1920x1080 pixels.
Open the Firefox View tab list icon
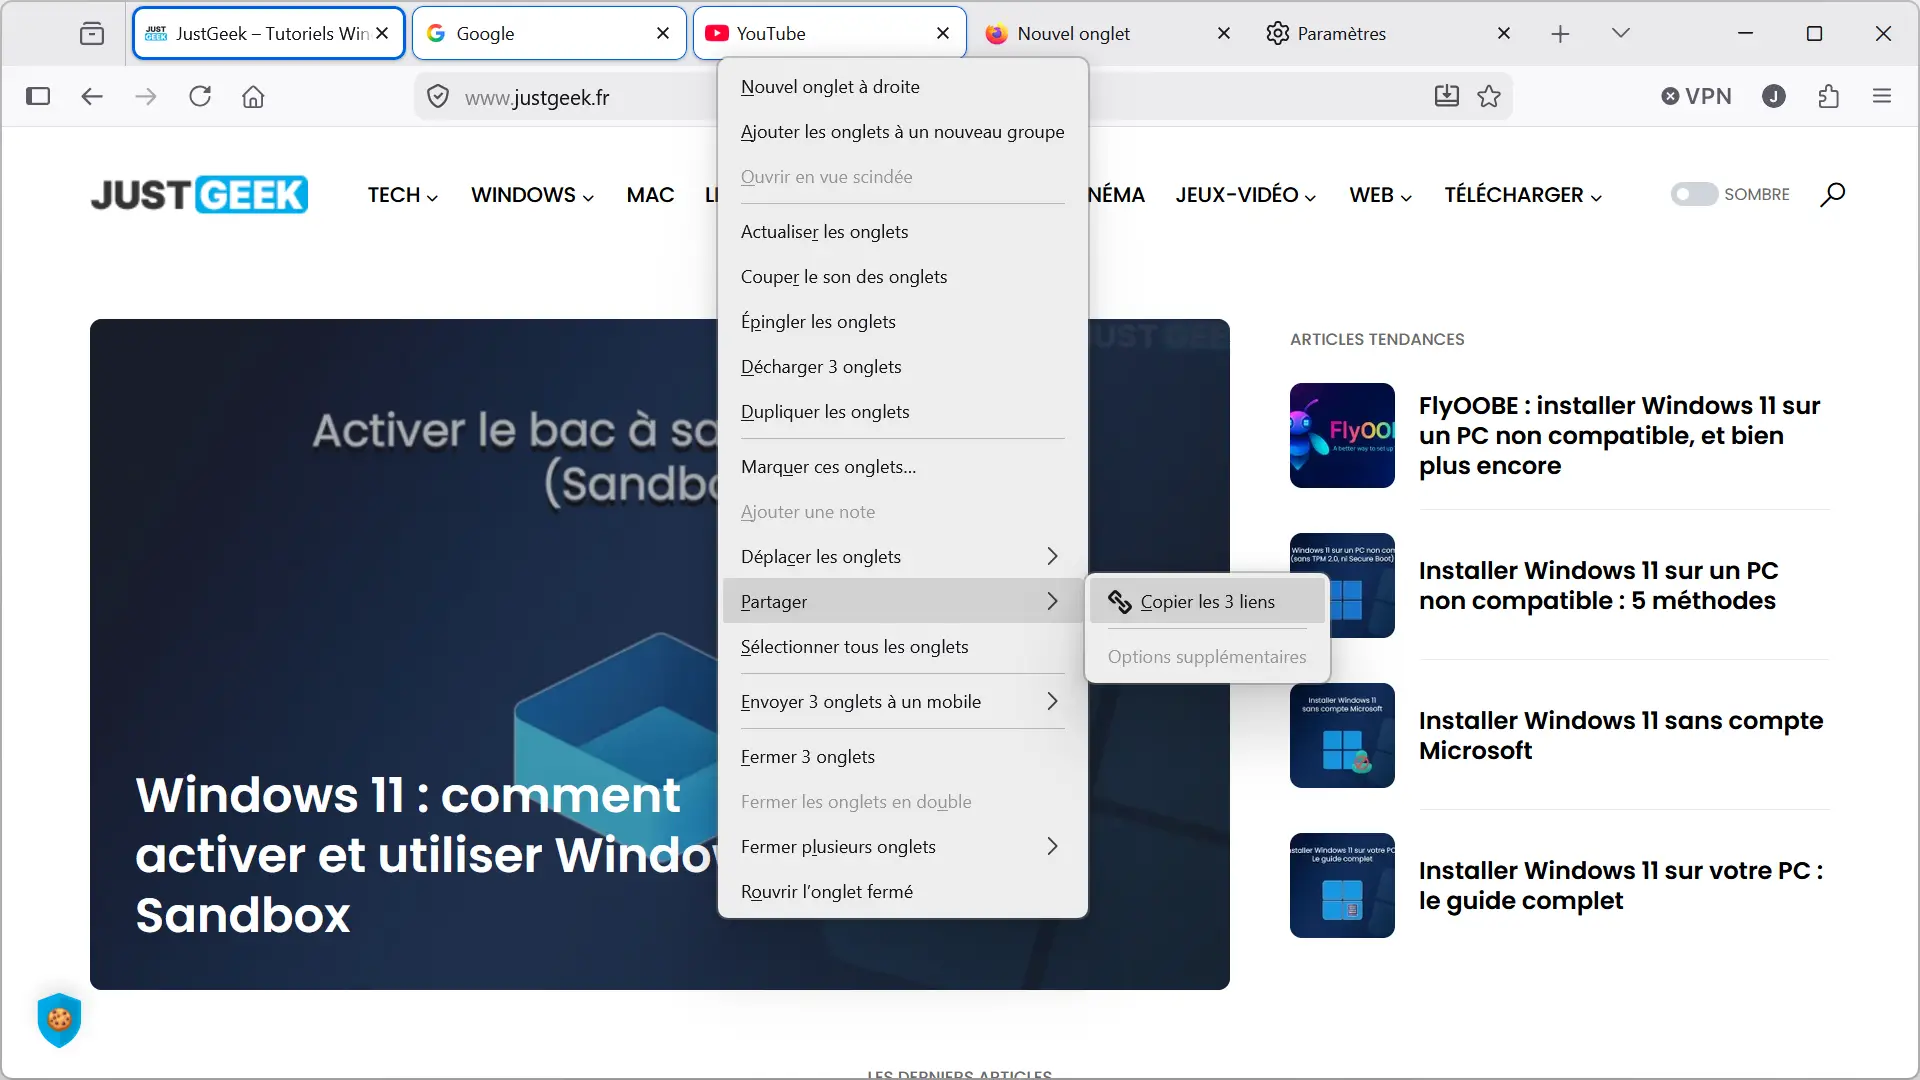pyautogui.click(x=91, y=33)
